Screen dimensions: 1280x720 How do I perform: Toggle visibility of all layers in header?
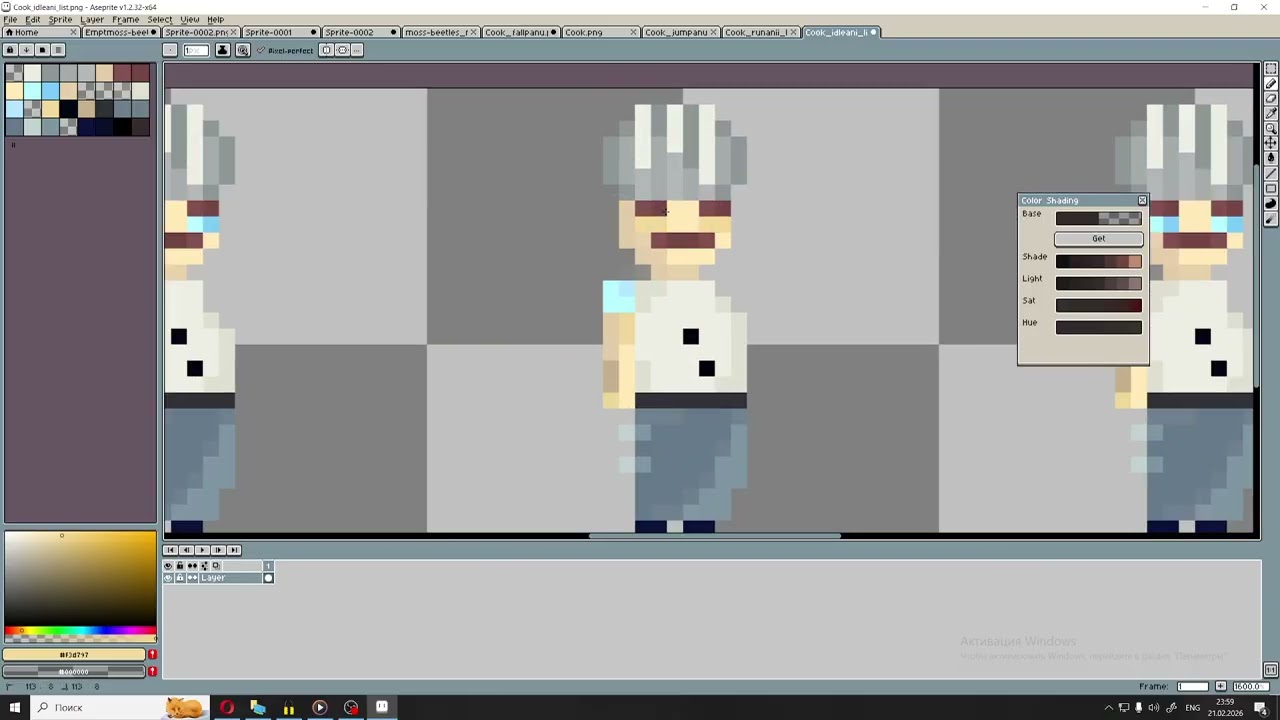[168, 566]
